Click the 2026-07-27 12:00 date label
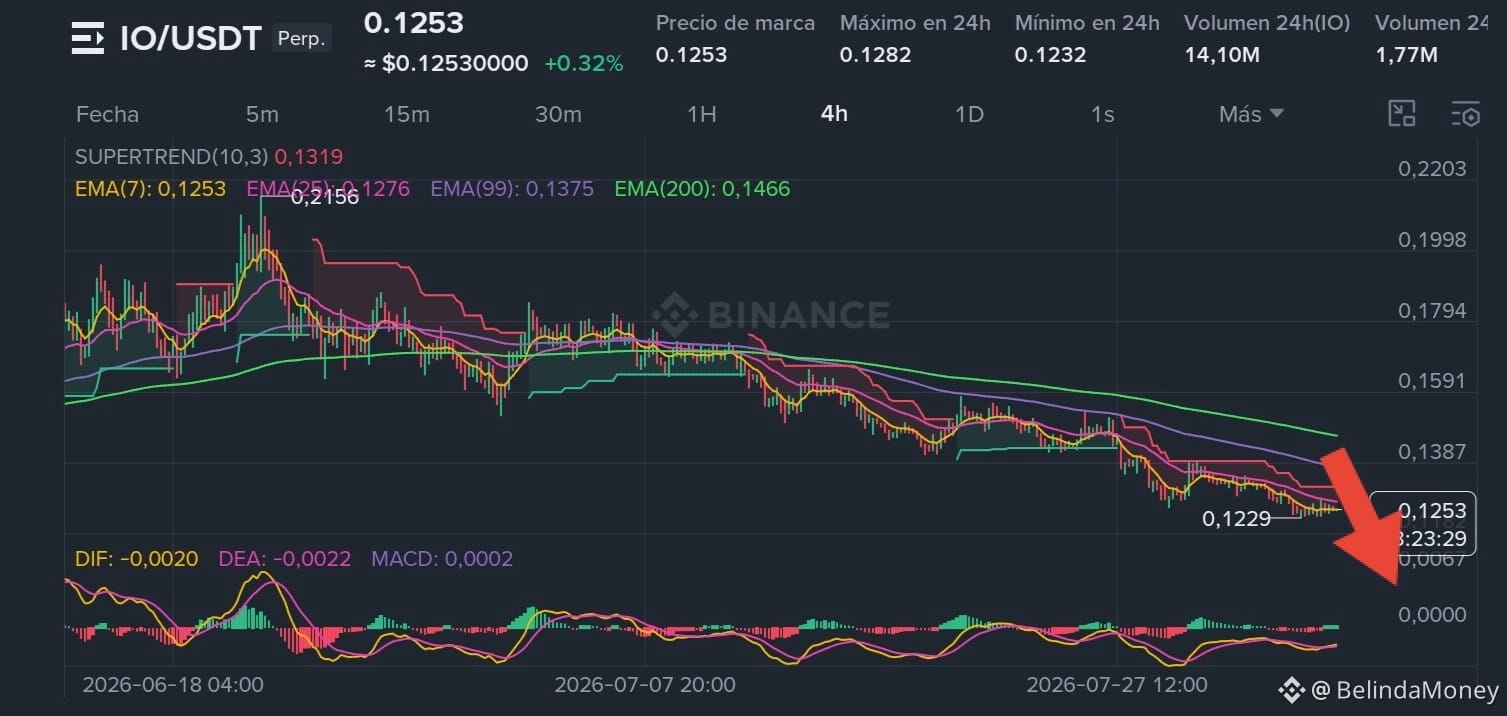Viewport: 1507px width, 716px height. (1117, 685)
